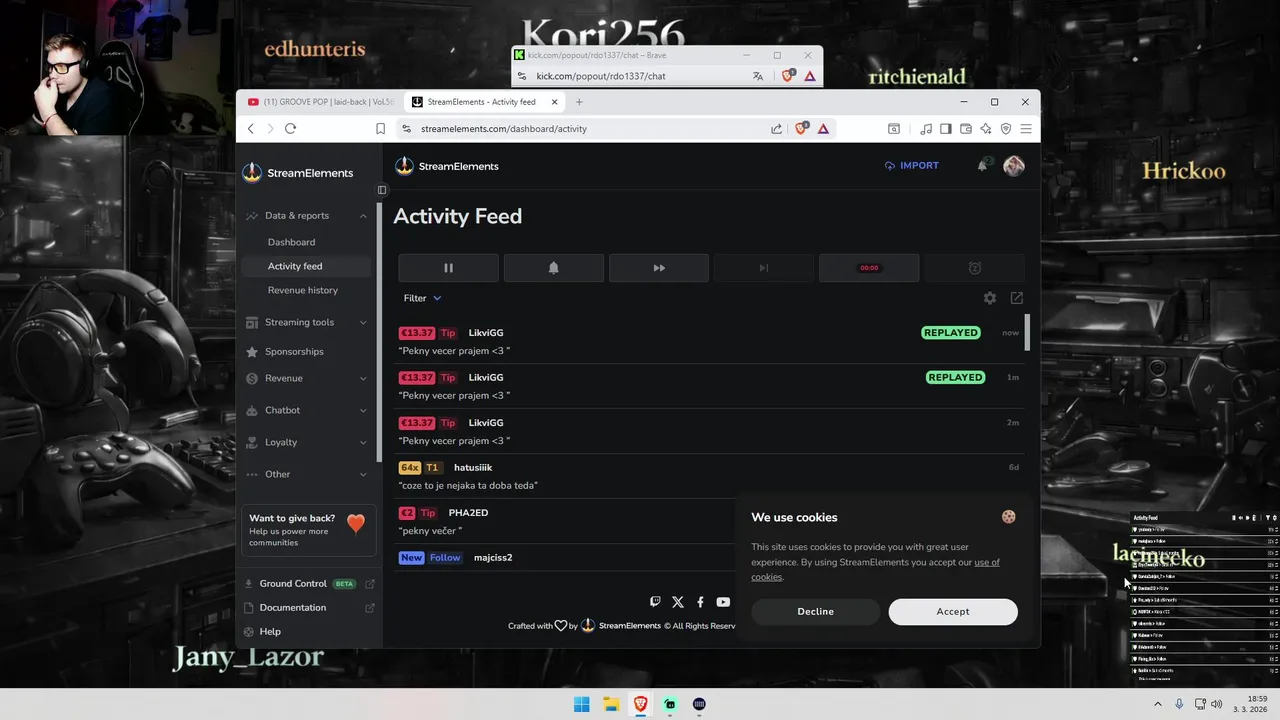This screenshot has height=720, width=1280.
Task: Expand the Other section
Action: [x=306, y=474]
